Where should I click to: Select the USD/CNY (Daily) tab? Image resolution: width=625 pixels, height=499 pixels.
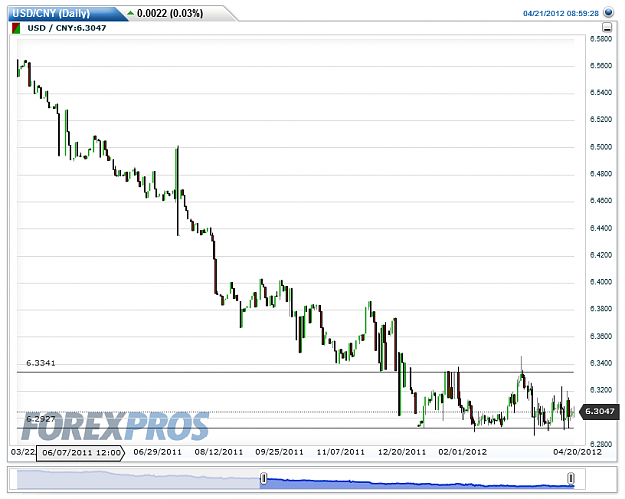pos(66,13)
